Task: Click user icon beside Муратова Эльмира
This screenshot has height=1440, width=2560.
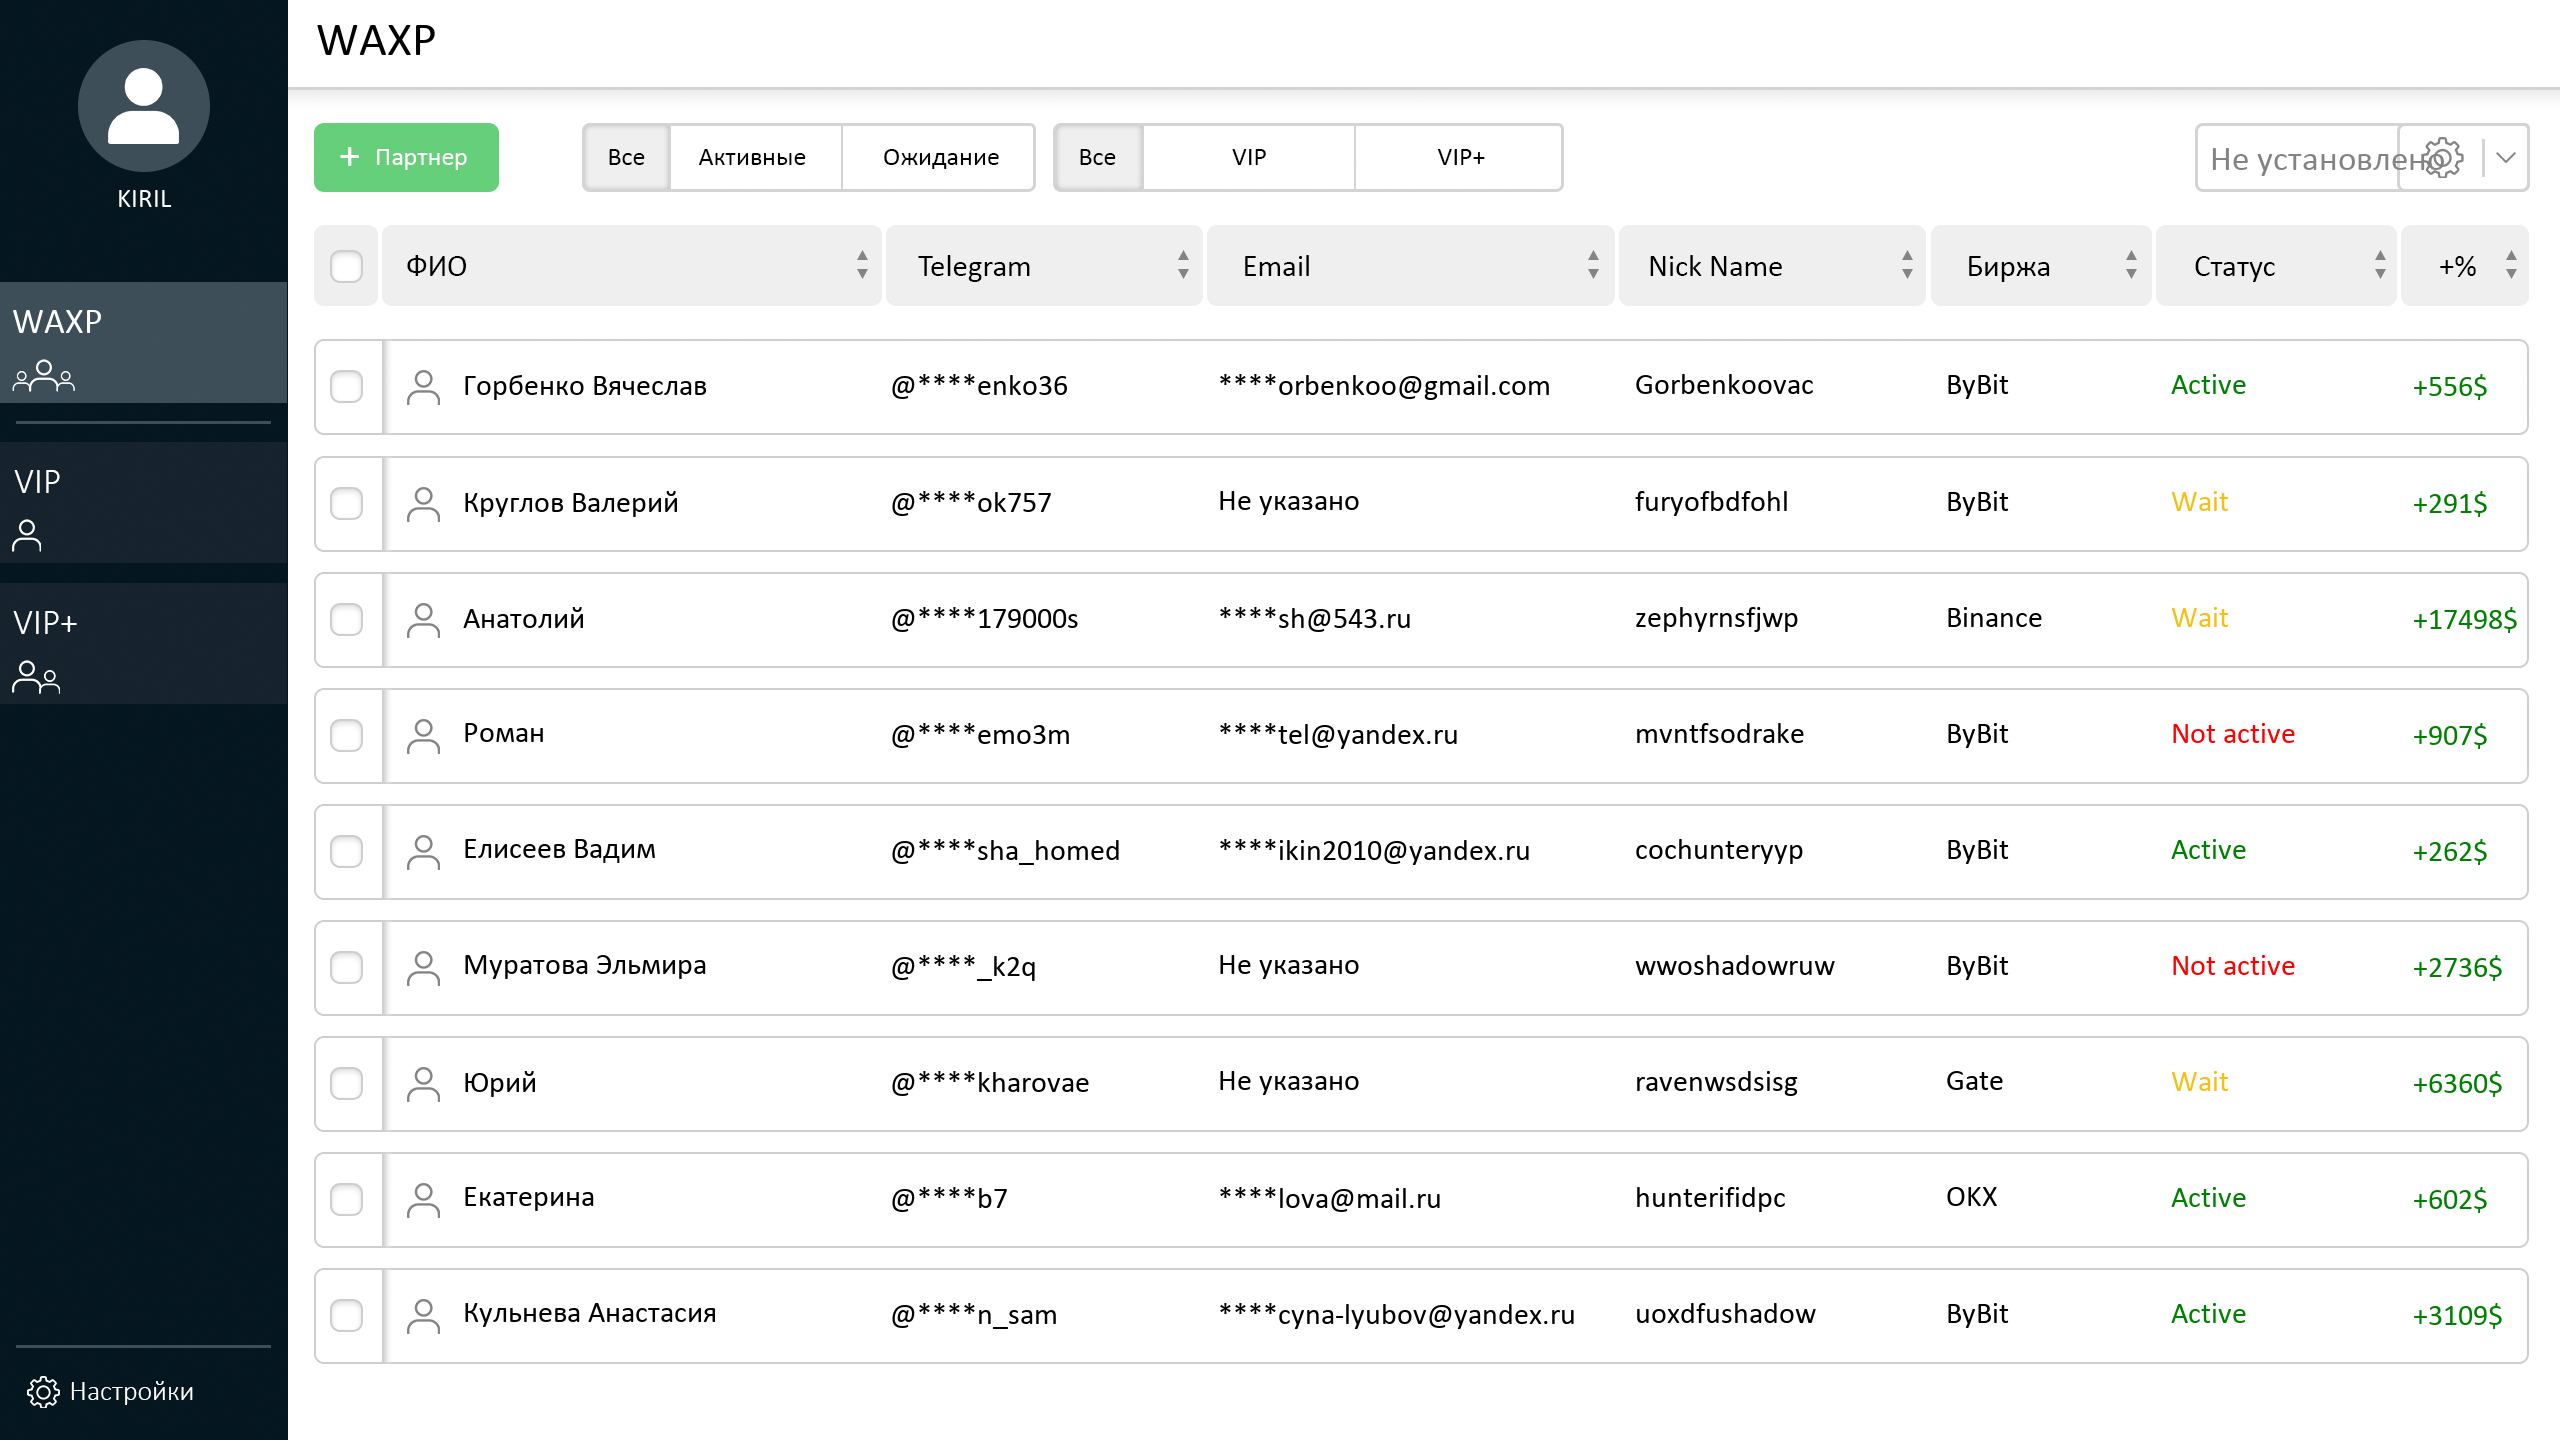Action: 423,967
